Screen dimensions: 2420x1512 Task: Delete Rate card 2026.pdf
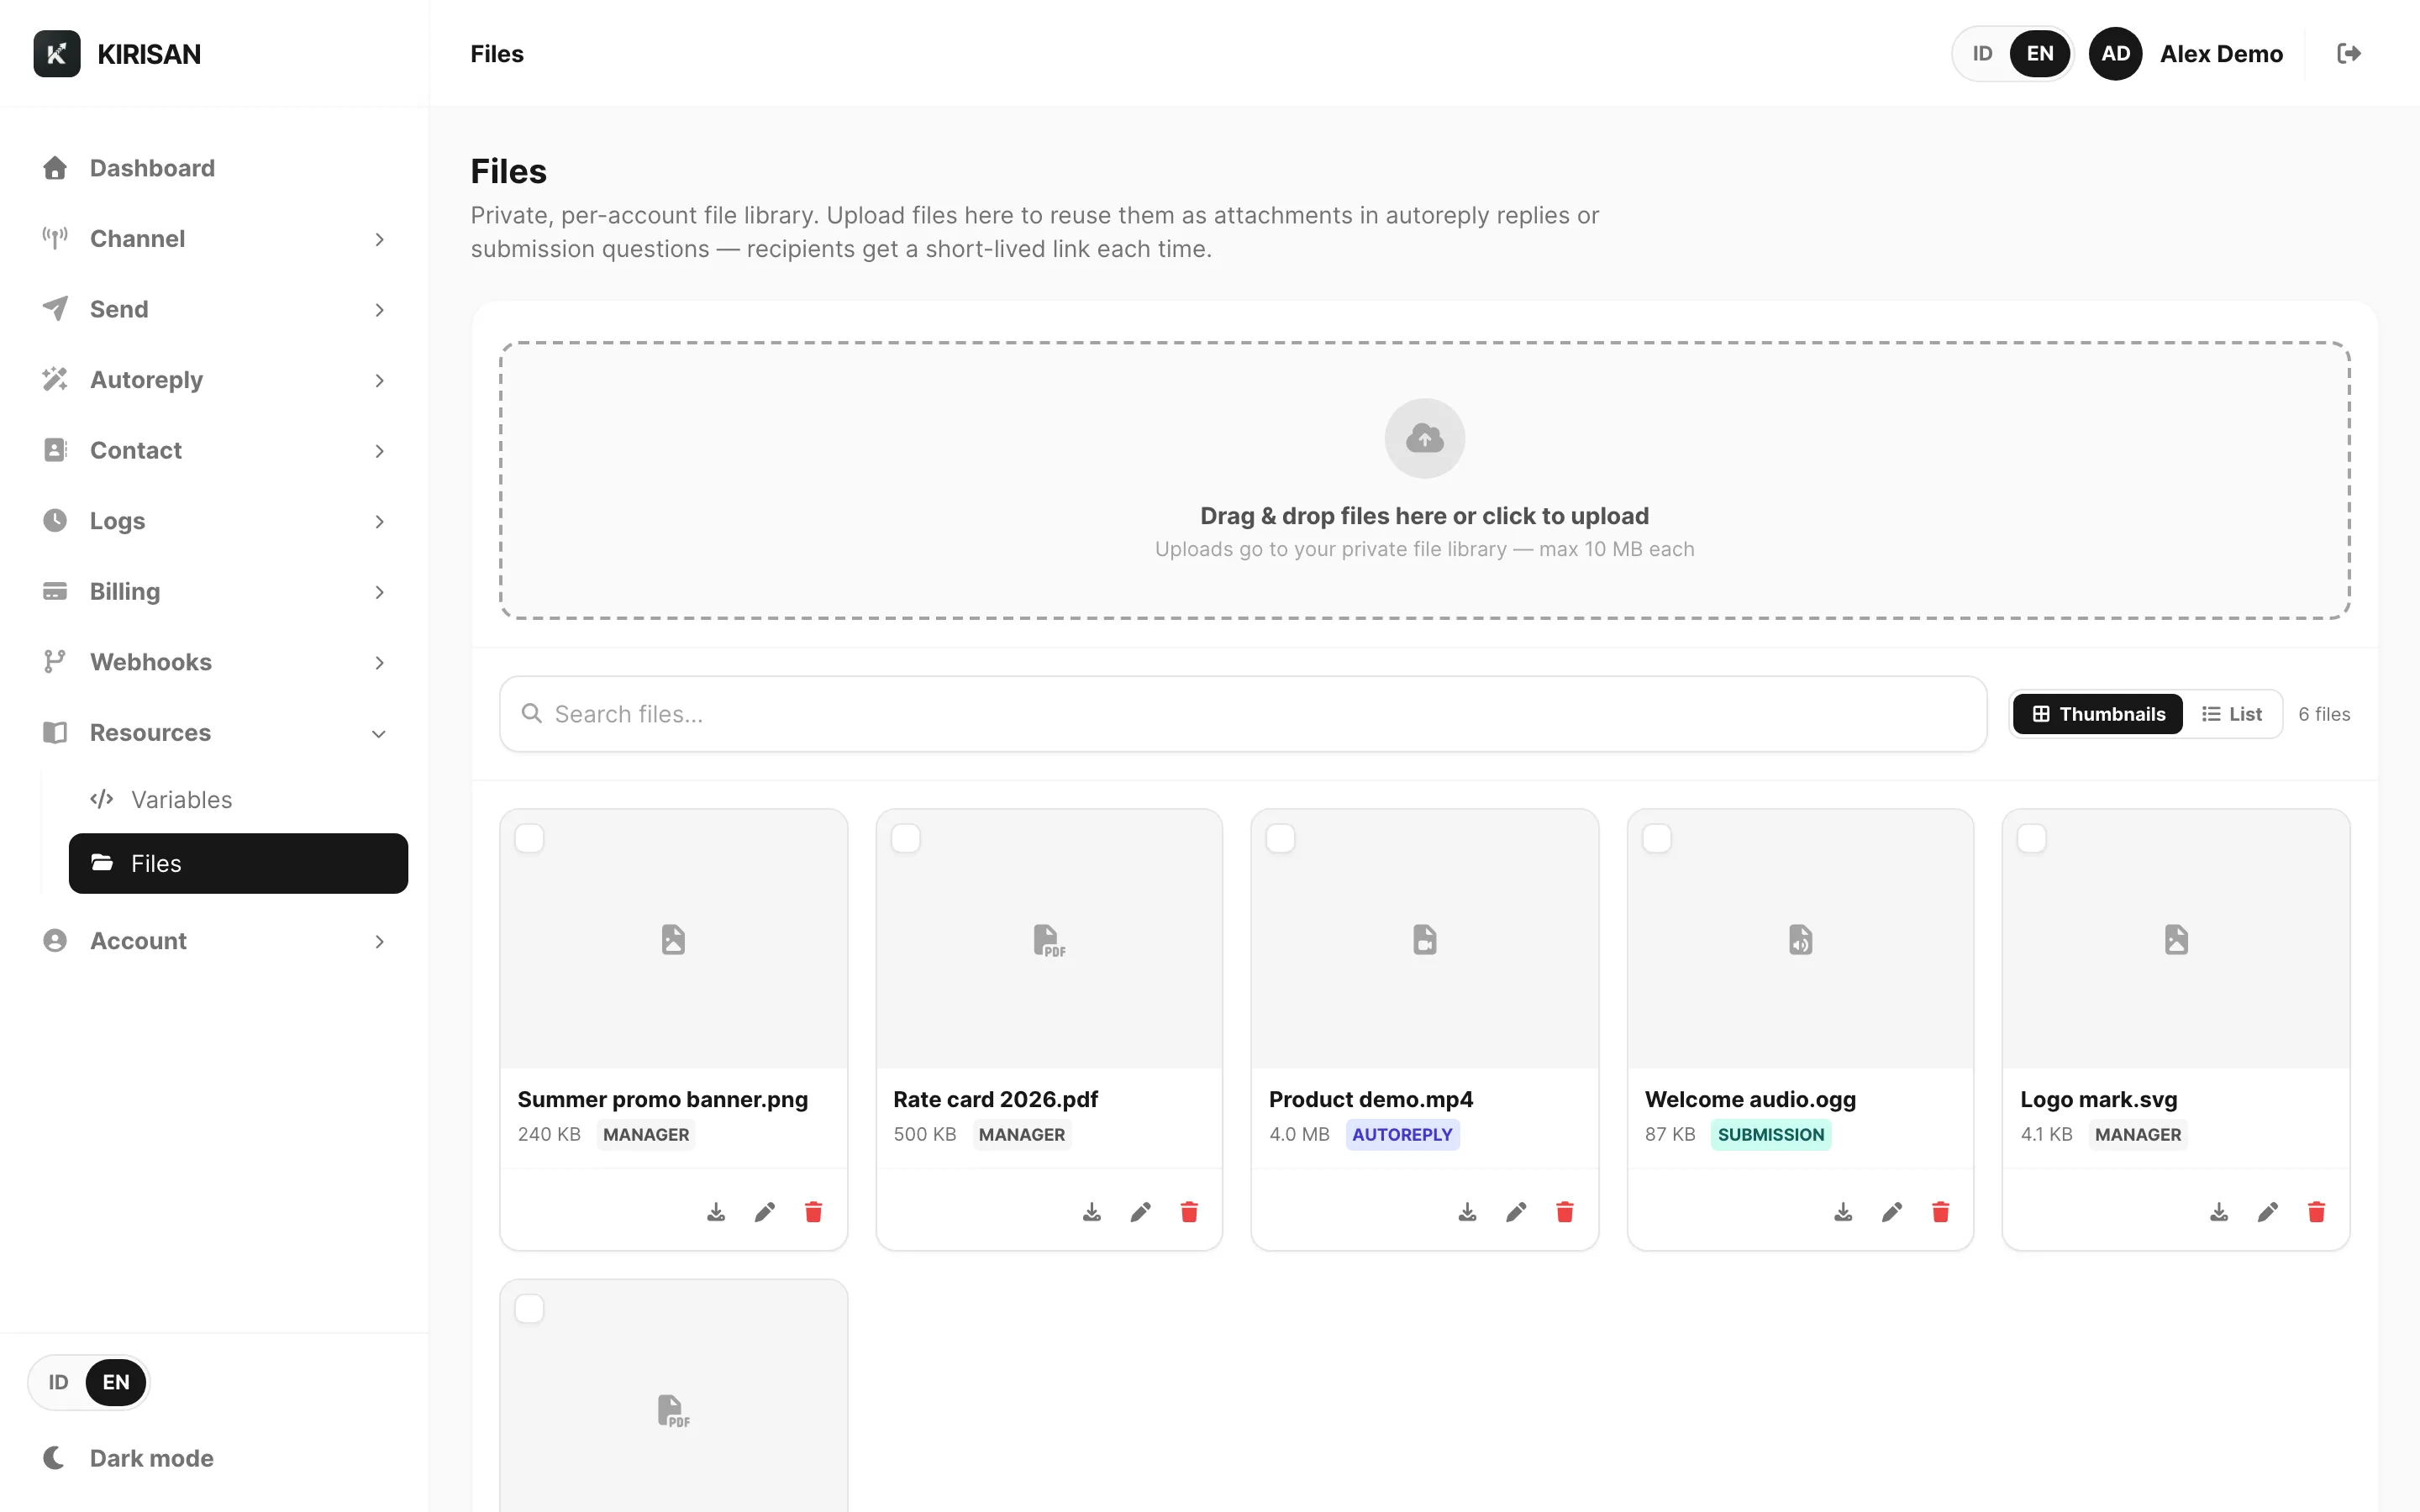(x=1189, y=1212)
